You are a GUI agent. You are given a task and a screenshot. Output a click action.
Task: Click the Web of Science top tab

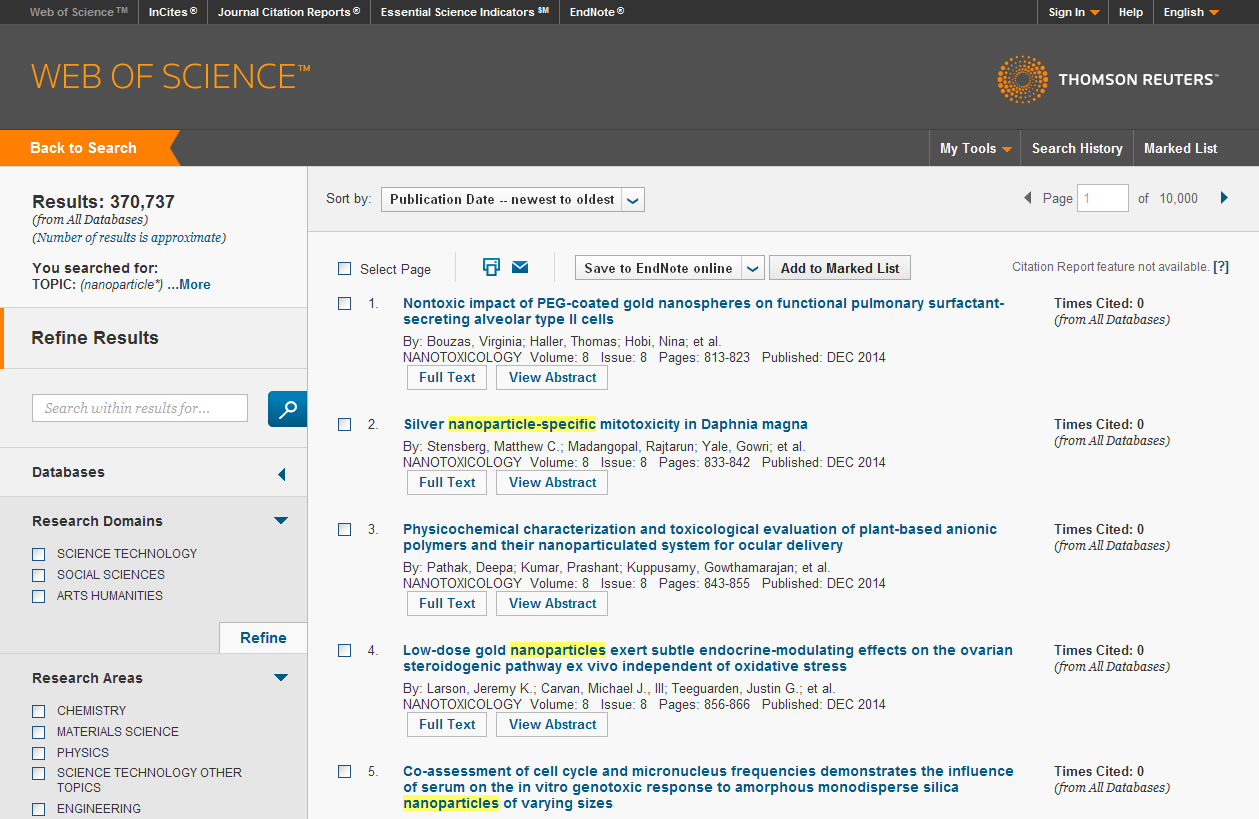click(x=78, y=12)
